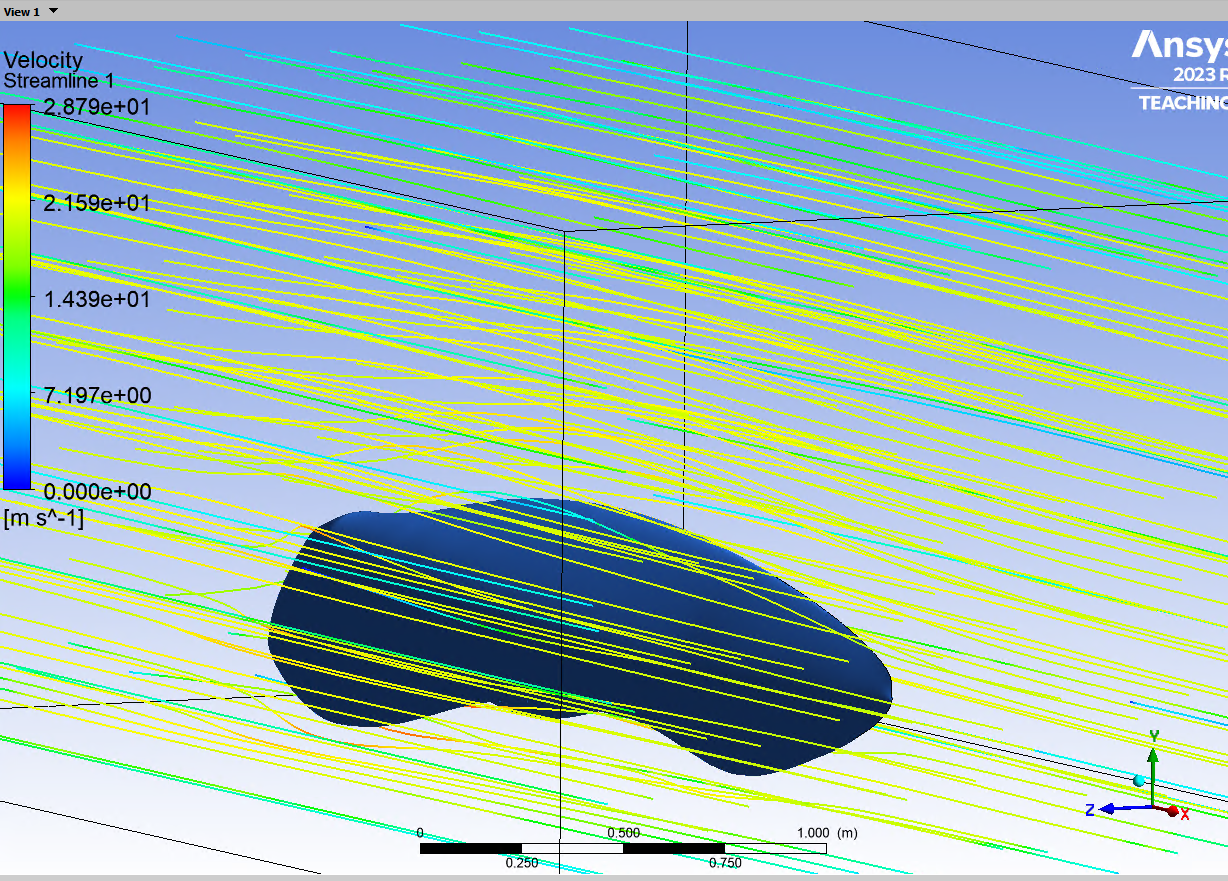
Task: Click the legend maximum value 2.879e+01
Action: click(x=95, y=107)
